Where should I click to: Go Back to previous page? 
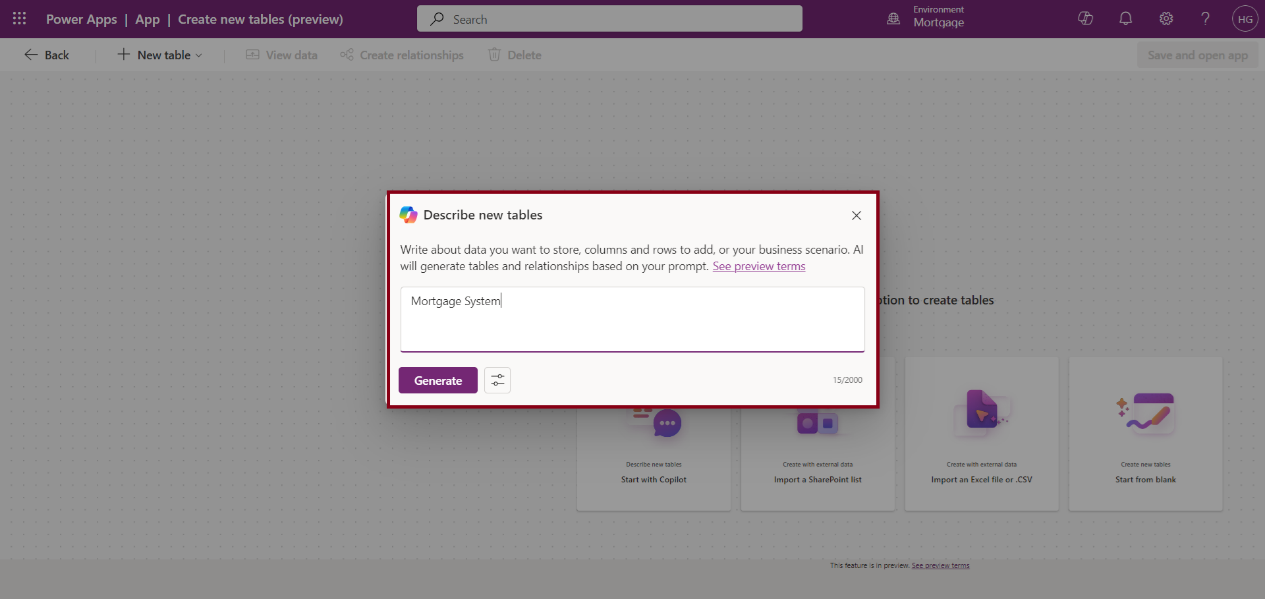coord(46,55)
